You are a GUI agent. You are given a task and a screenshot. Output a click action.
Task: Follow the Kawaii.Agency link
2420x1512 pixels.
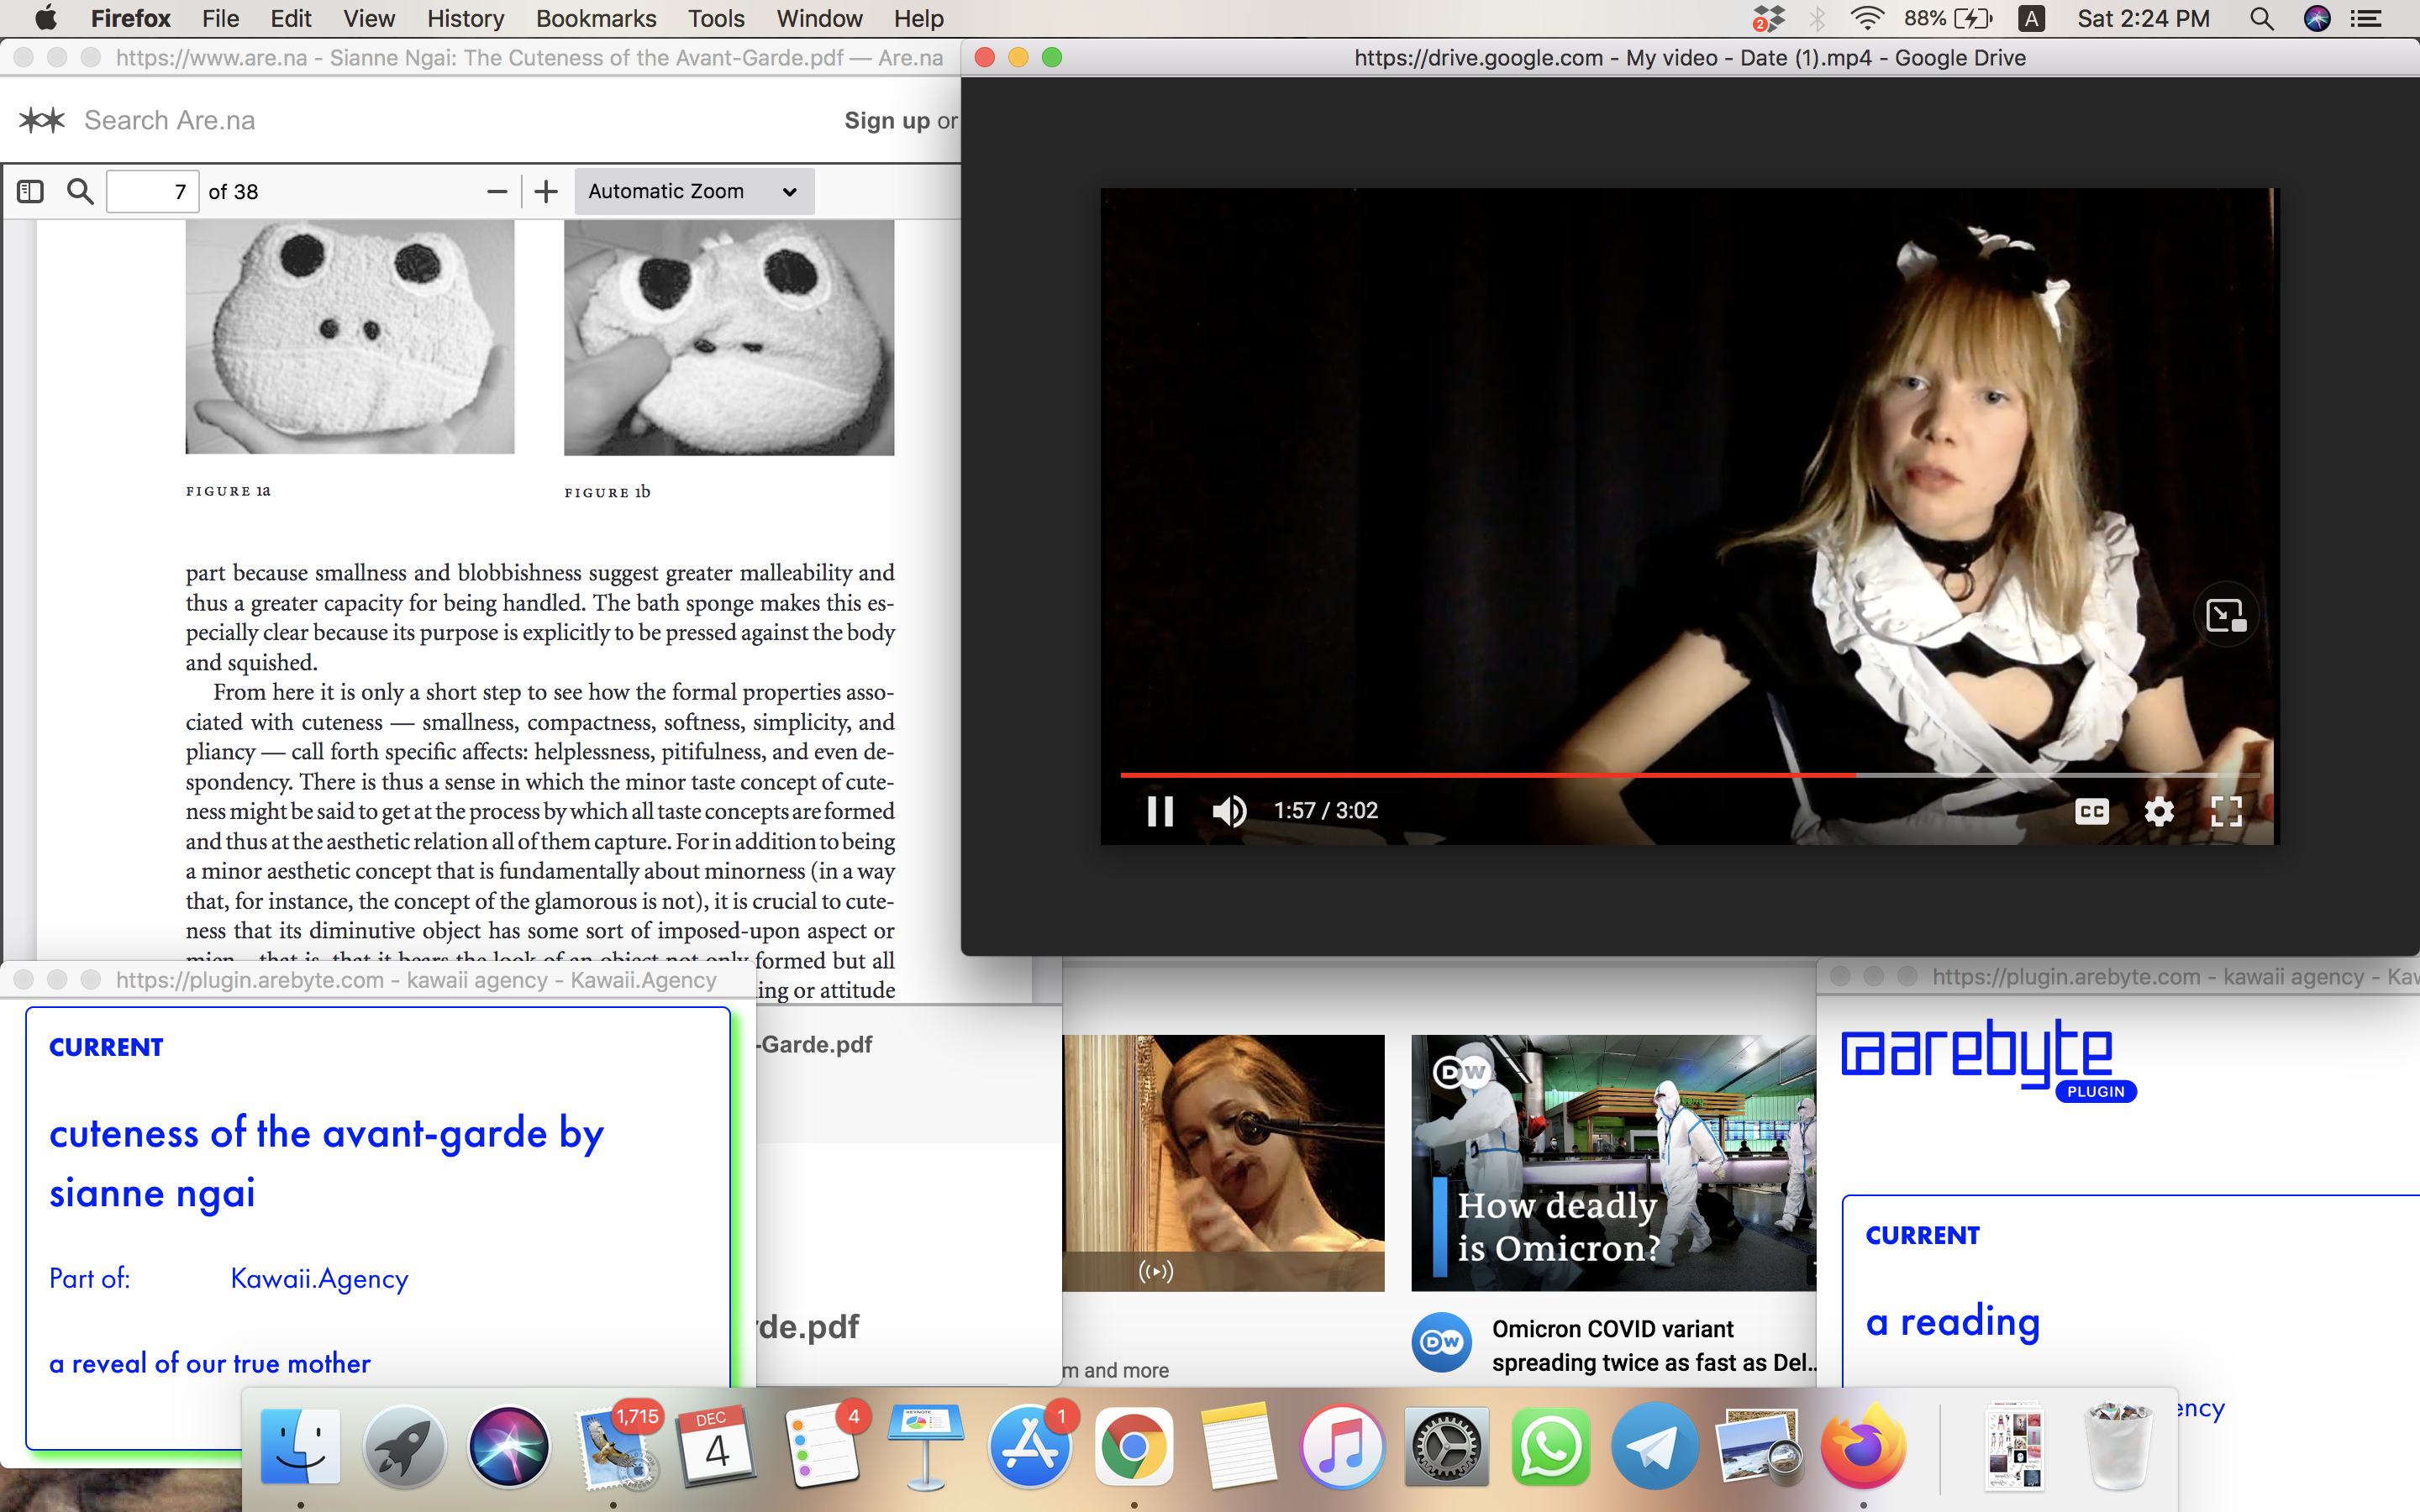319,1279
